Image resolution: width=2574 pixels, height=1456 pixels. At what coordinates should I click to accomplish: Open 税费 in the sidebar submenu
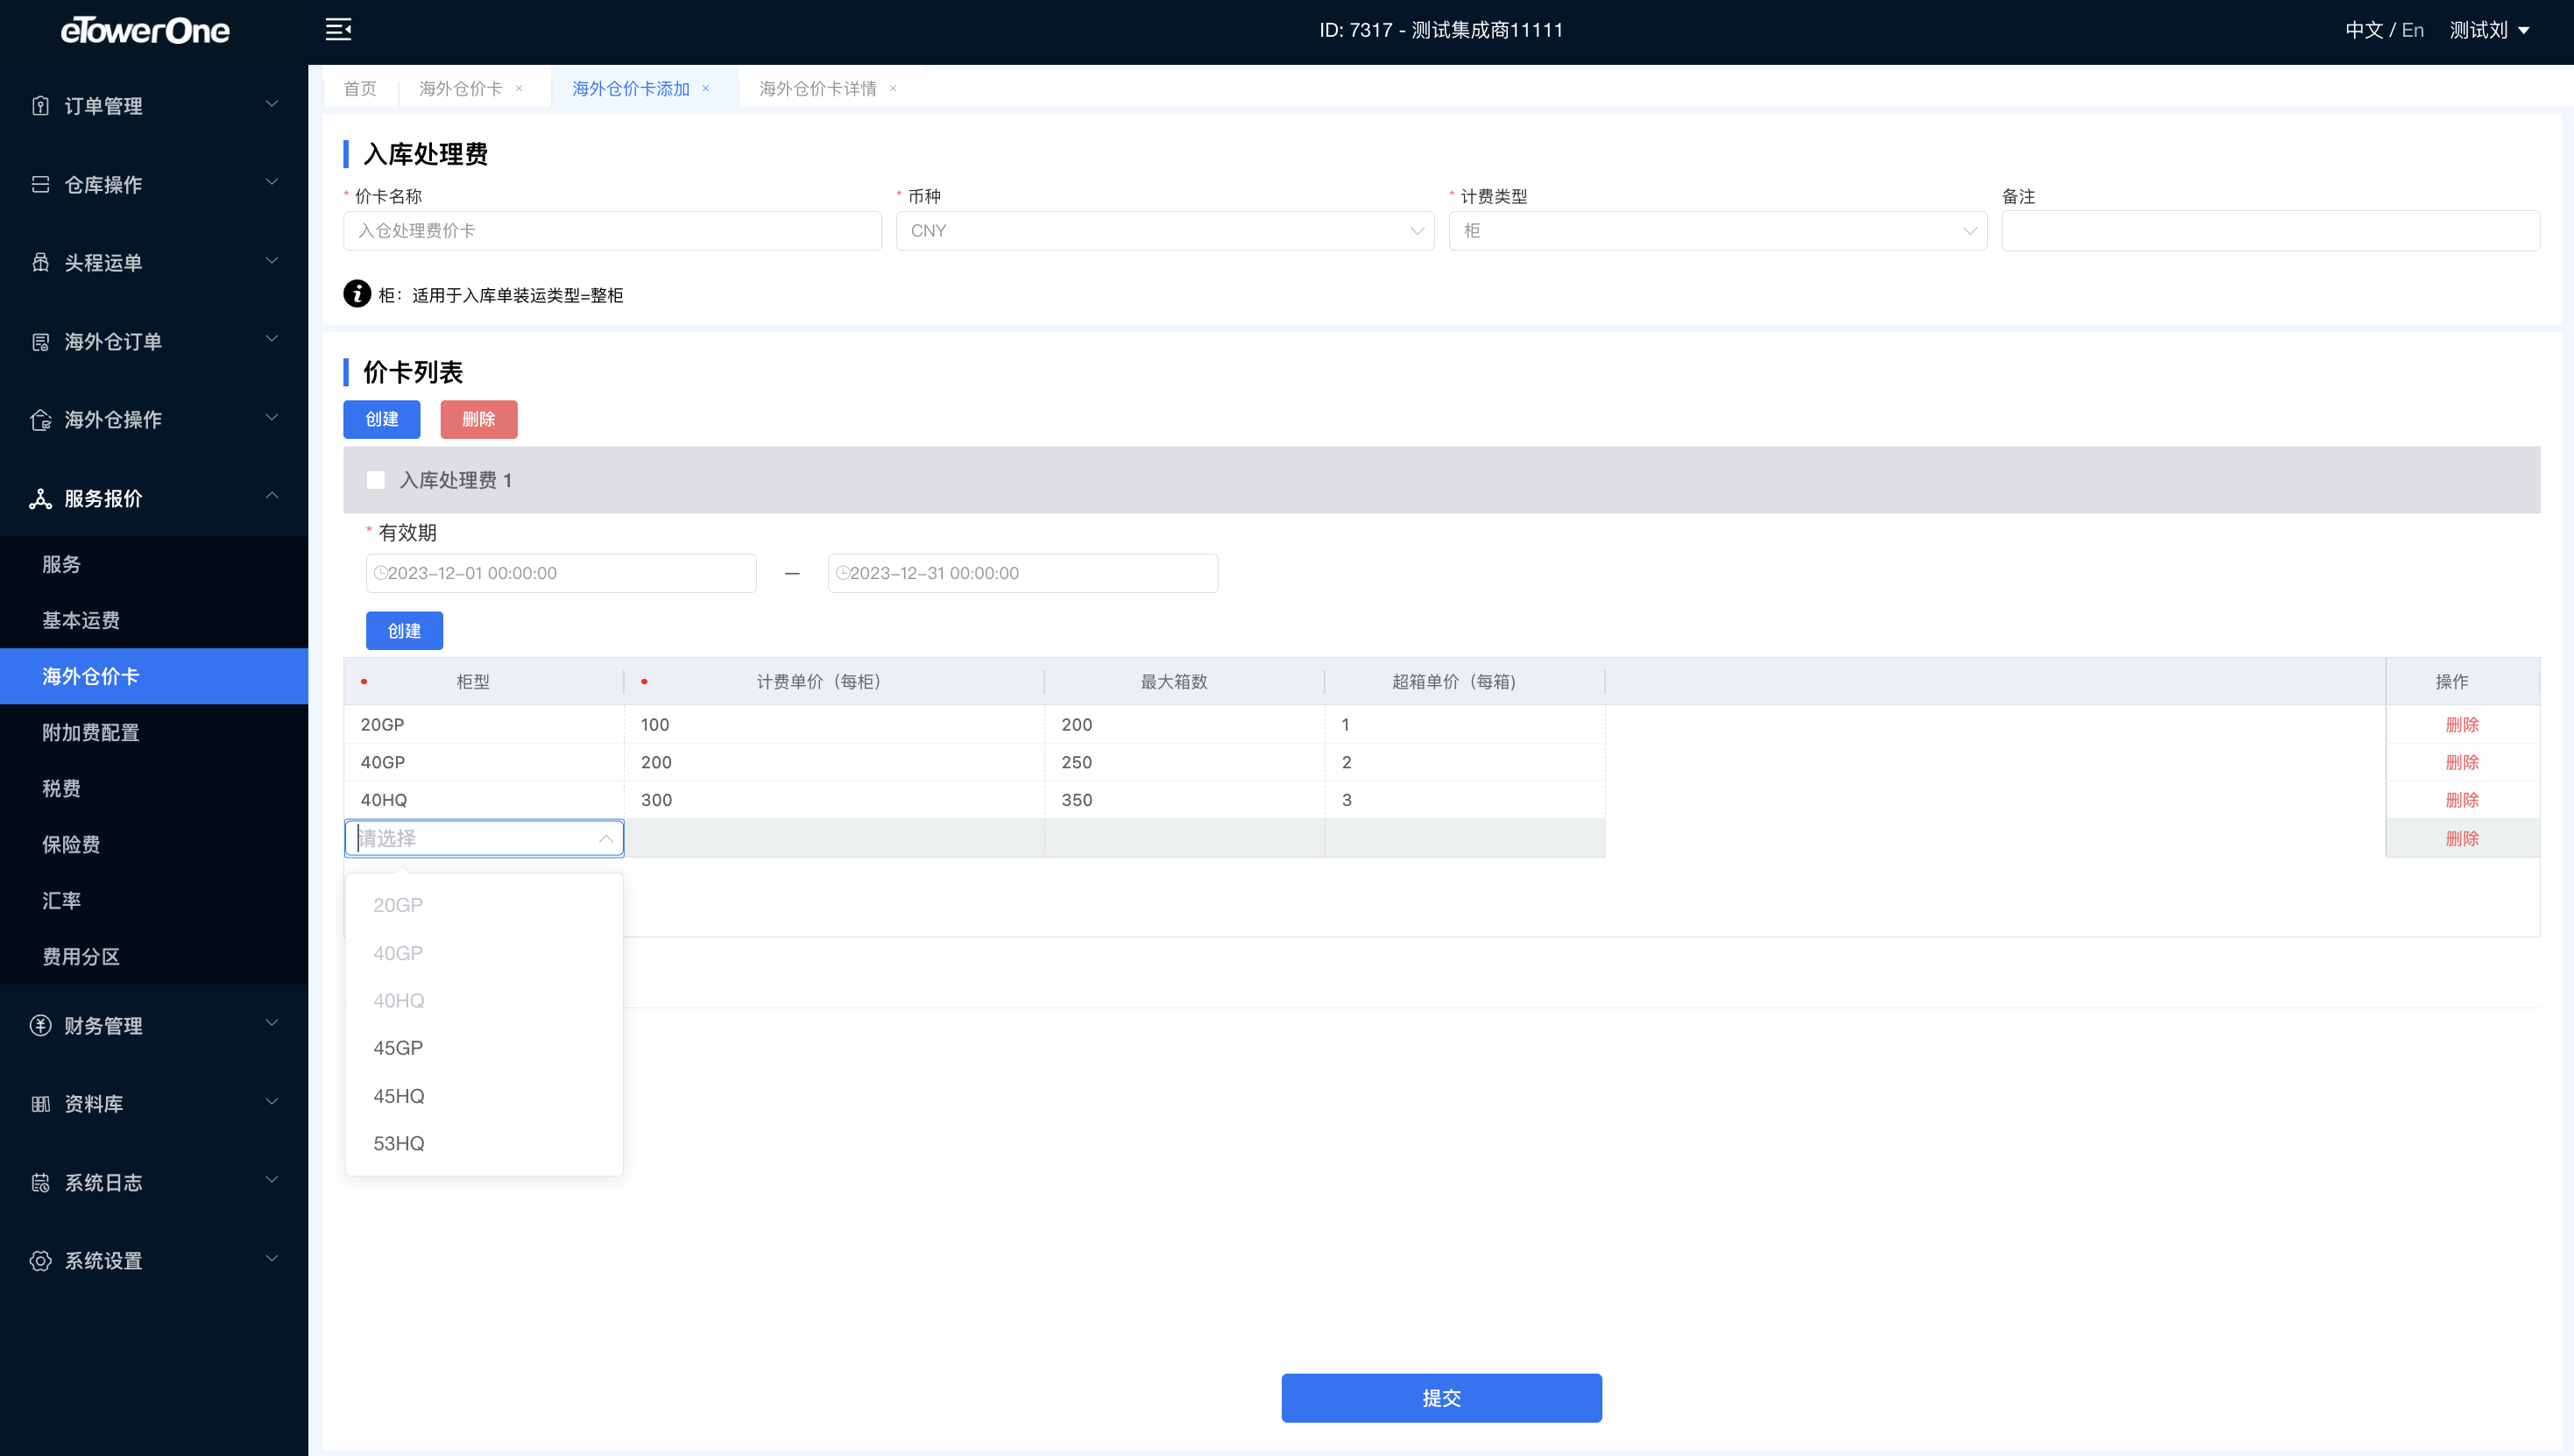154,788
